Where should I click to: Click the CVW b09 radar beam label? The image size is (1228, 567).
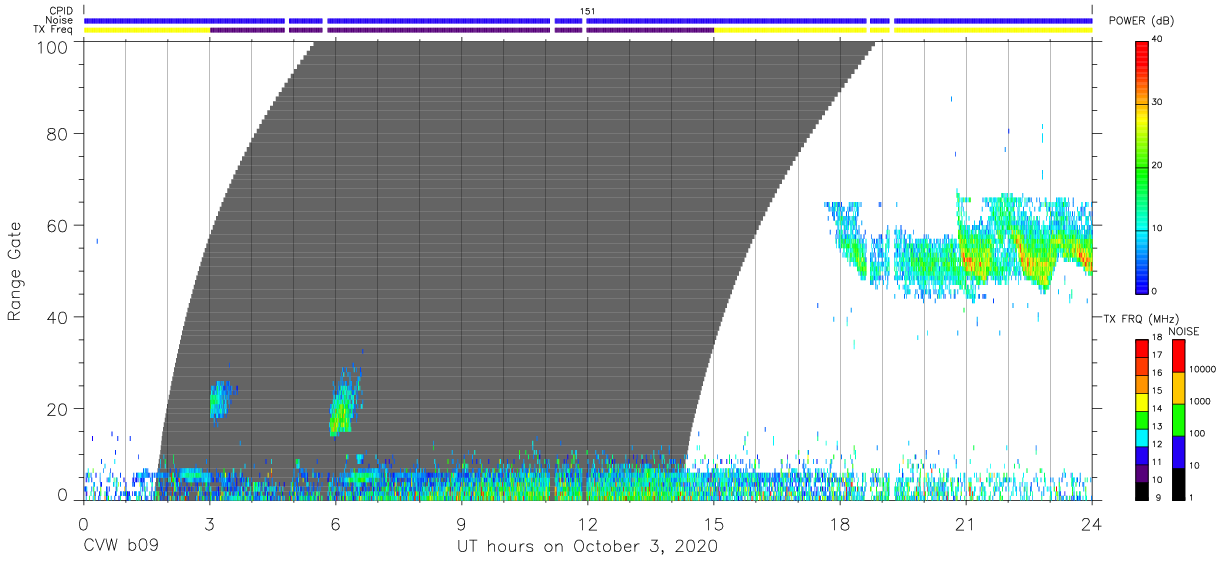point(120,547)
